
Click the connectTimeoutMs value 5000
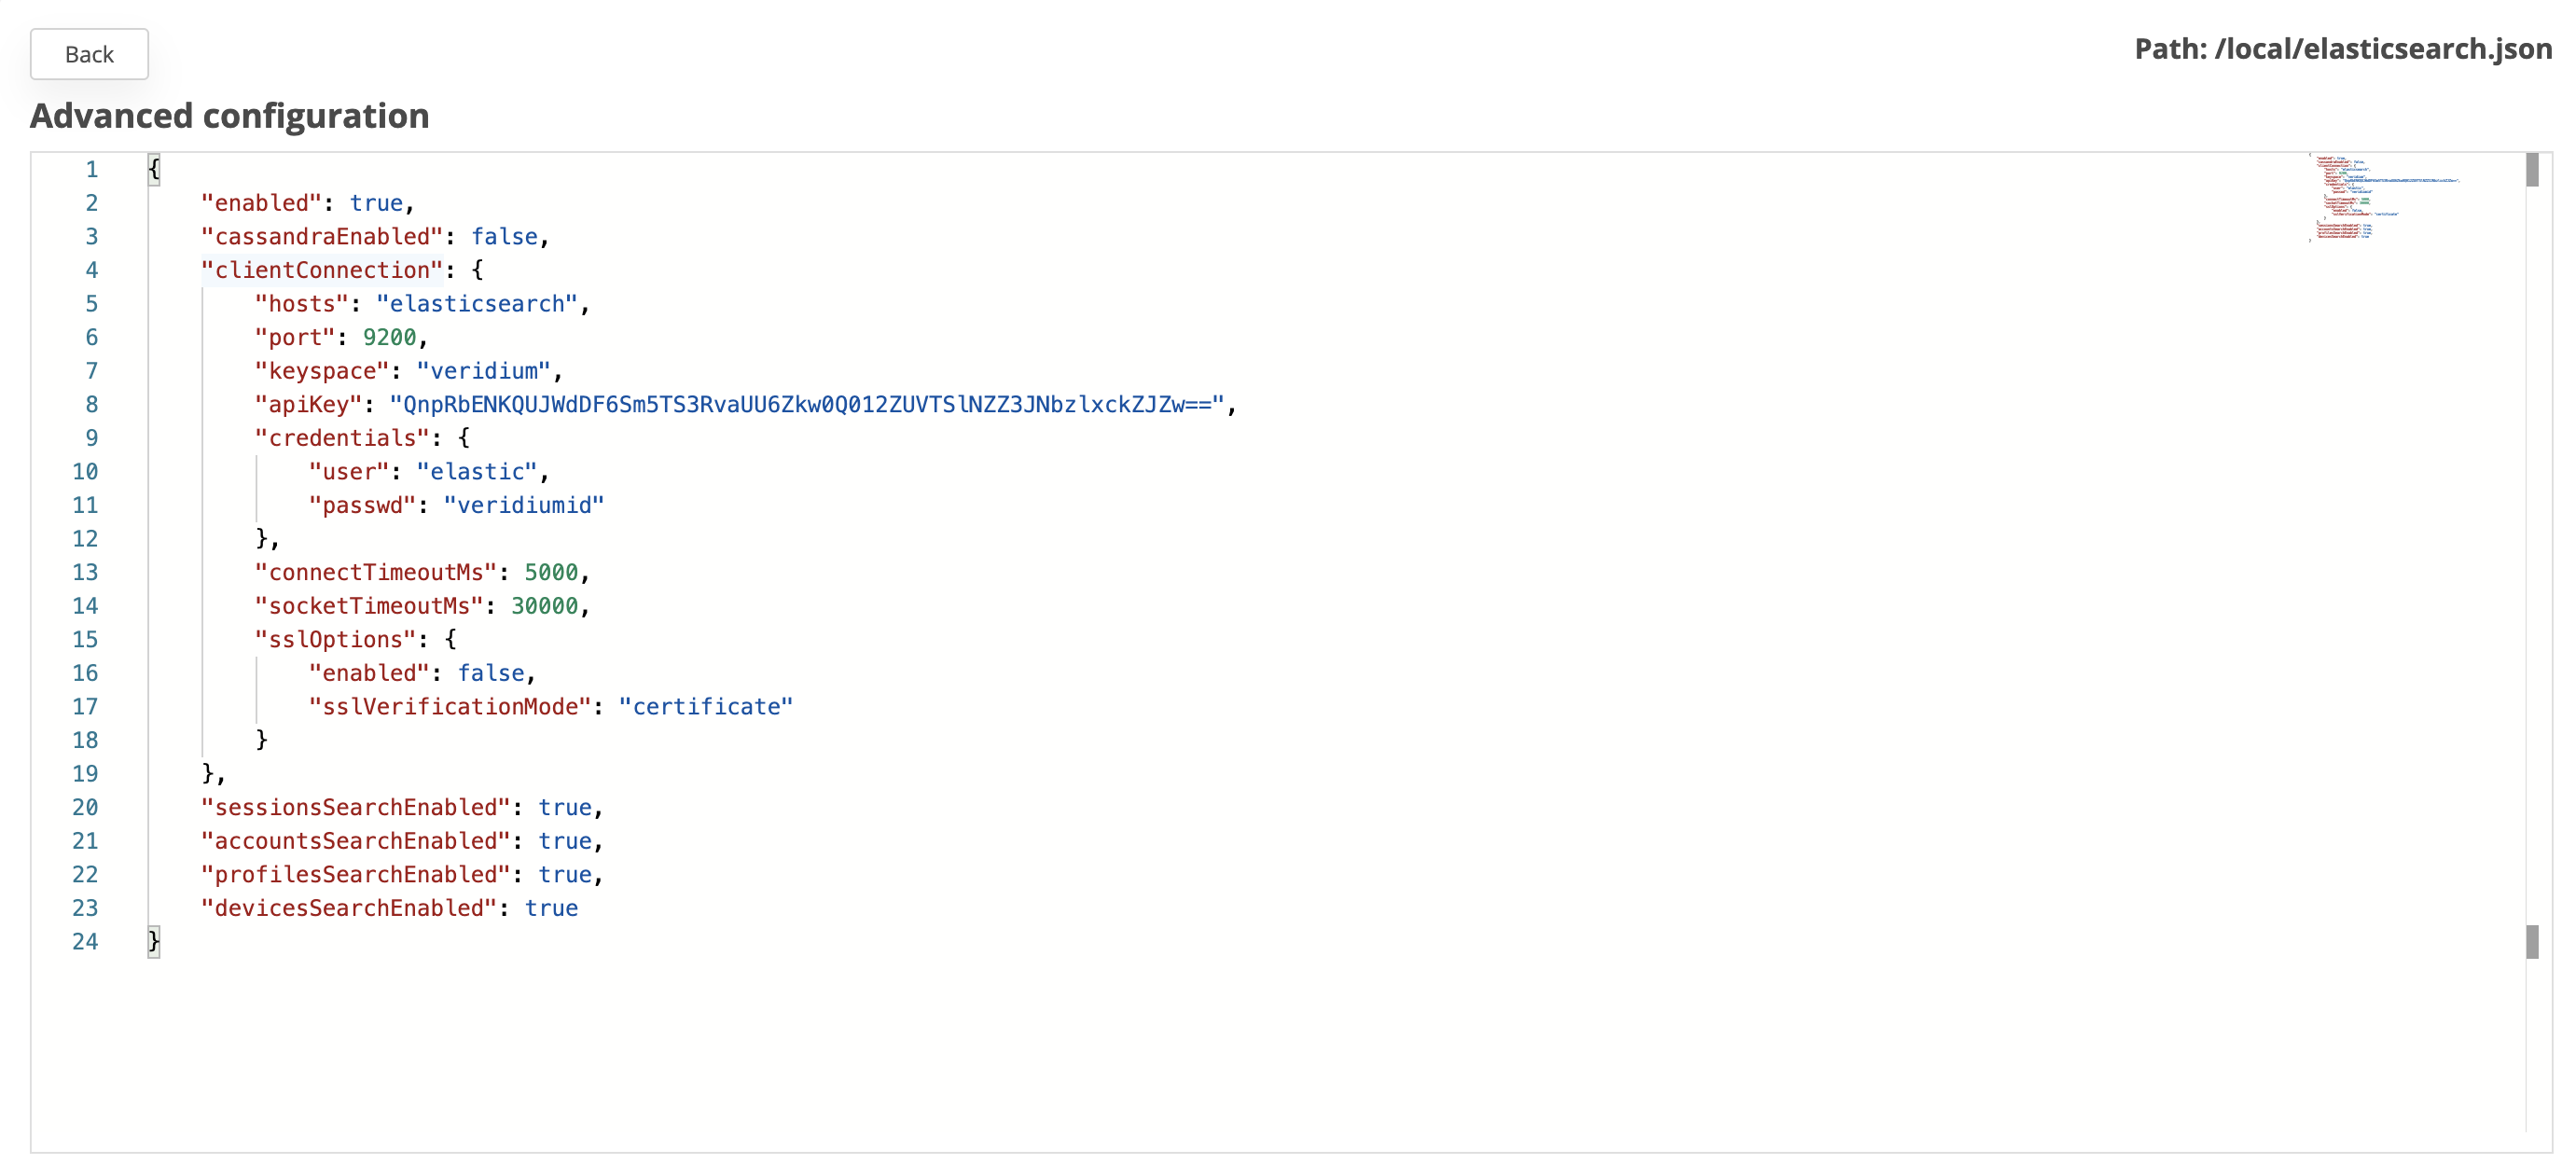(x=550, y=572)
